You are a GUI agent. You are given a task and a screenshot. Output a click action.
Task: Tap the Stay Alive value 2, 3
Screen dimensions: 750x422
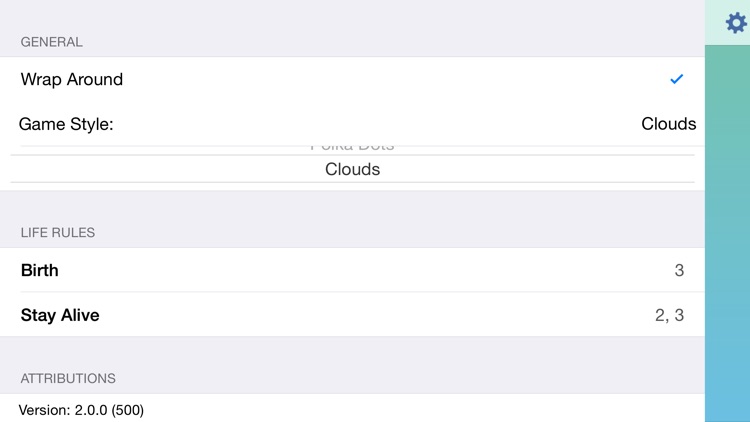669,315
